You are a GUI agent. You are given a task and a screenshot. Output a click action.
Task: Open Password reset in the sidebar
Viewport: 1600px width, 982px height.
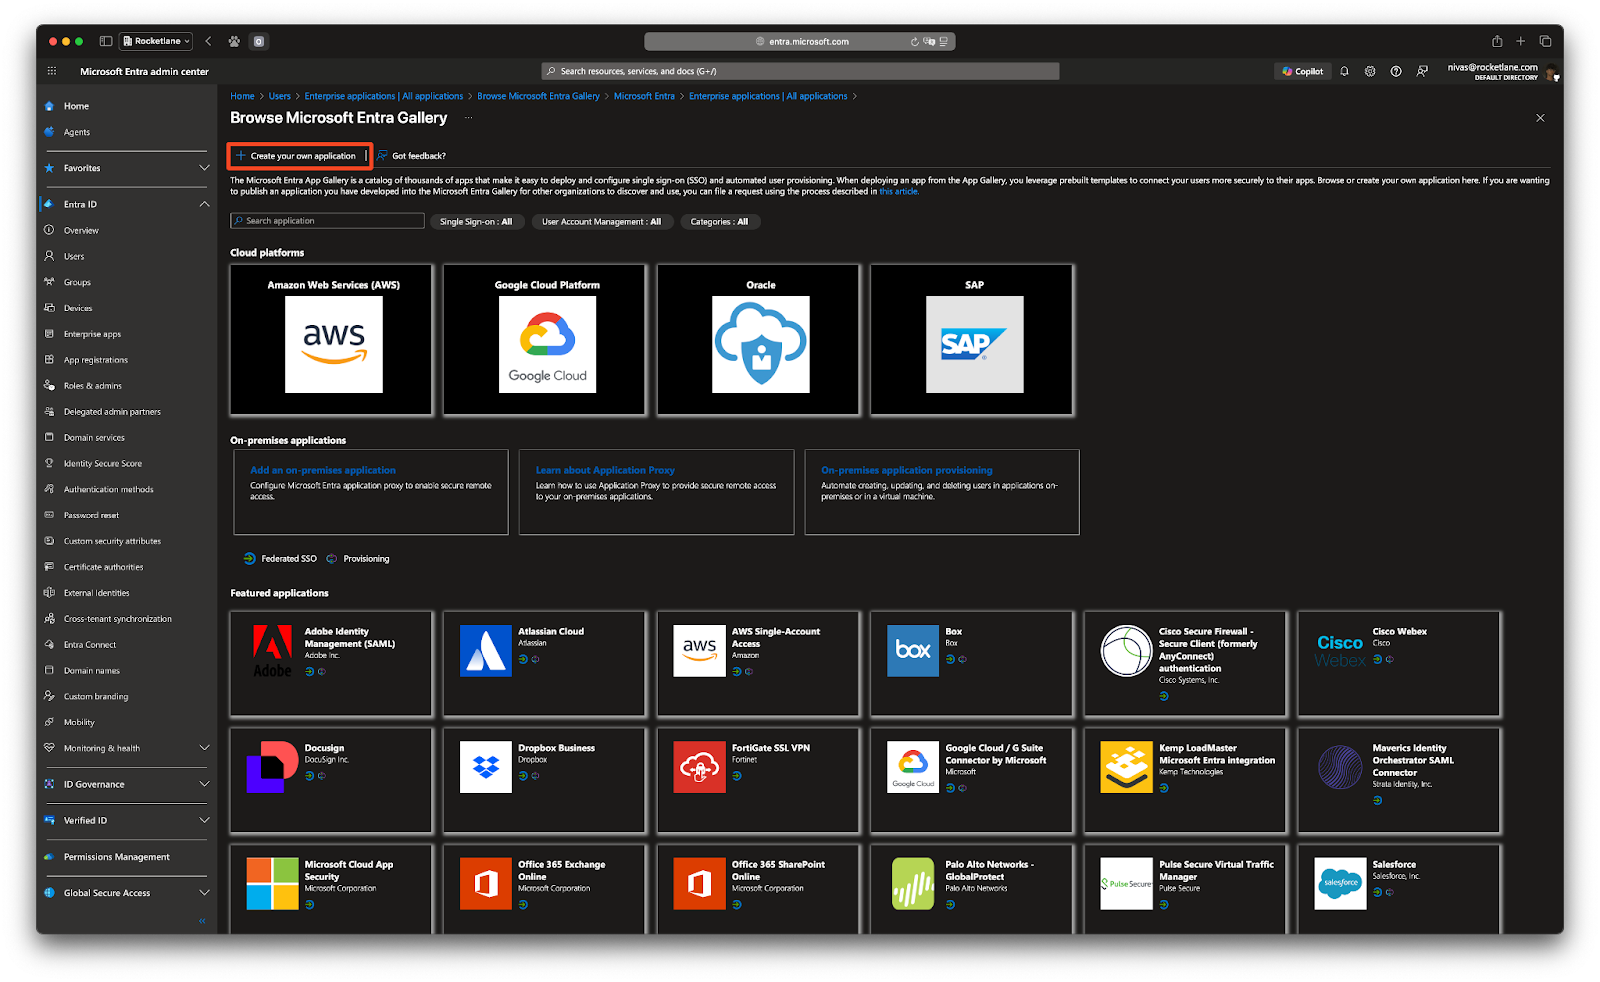(x=91, y=515)
